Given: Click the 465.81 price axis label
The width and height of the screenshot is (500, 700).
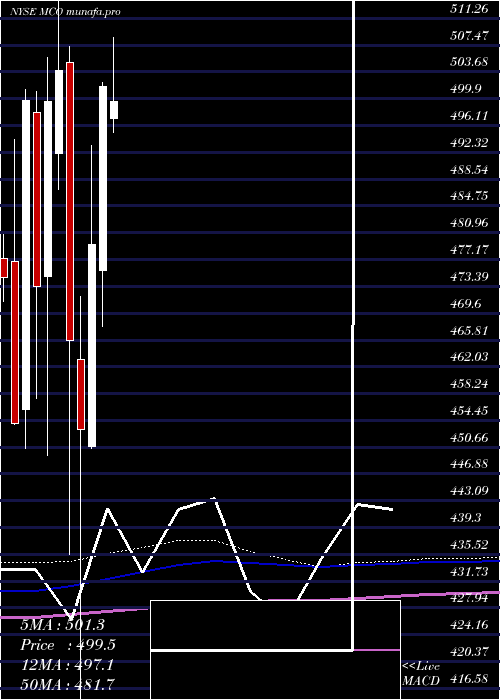Looking at the screenshot, I should (x=469, y=330).
